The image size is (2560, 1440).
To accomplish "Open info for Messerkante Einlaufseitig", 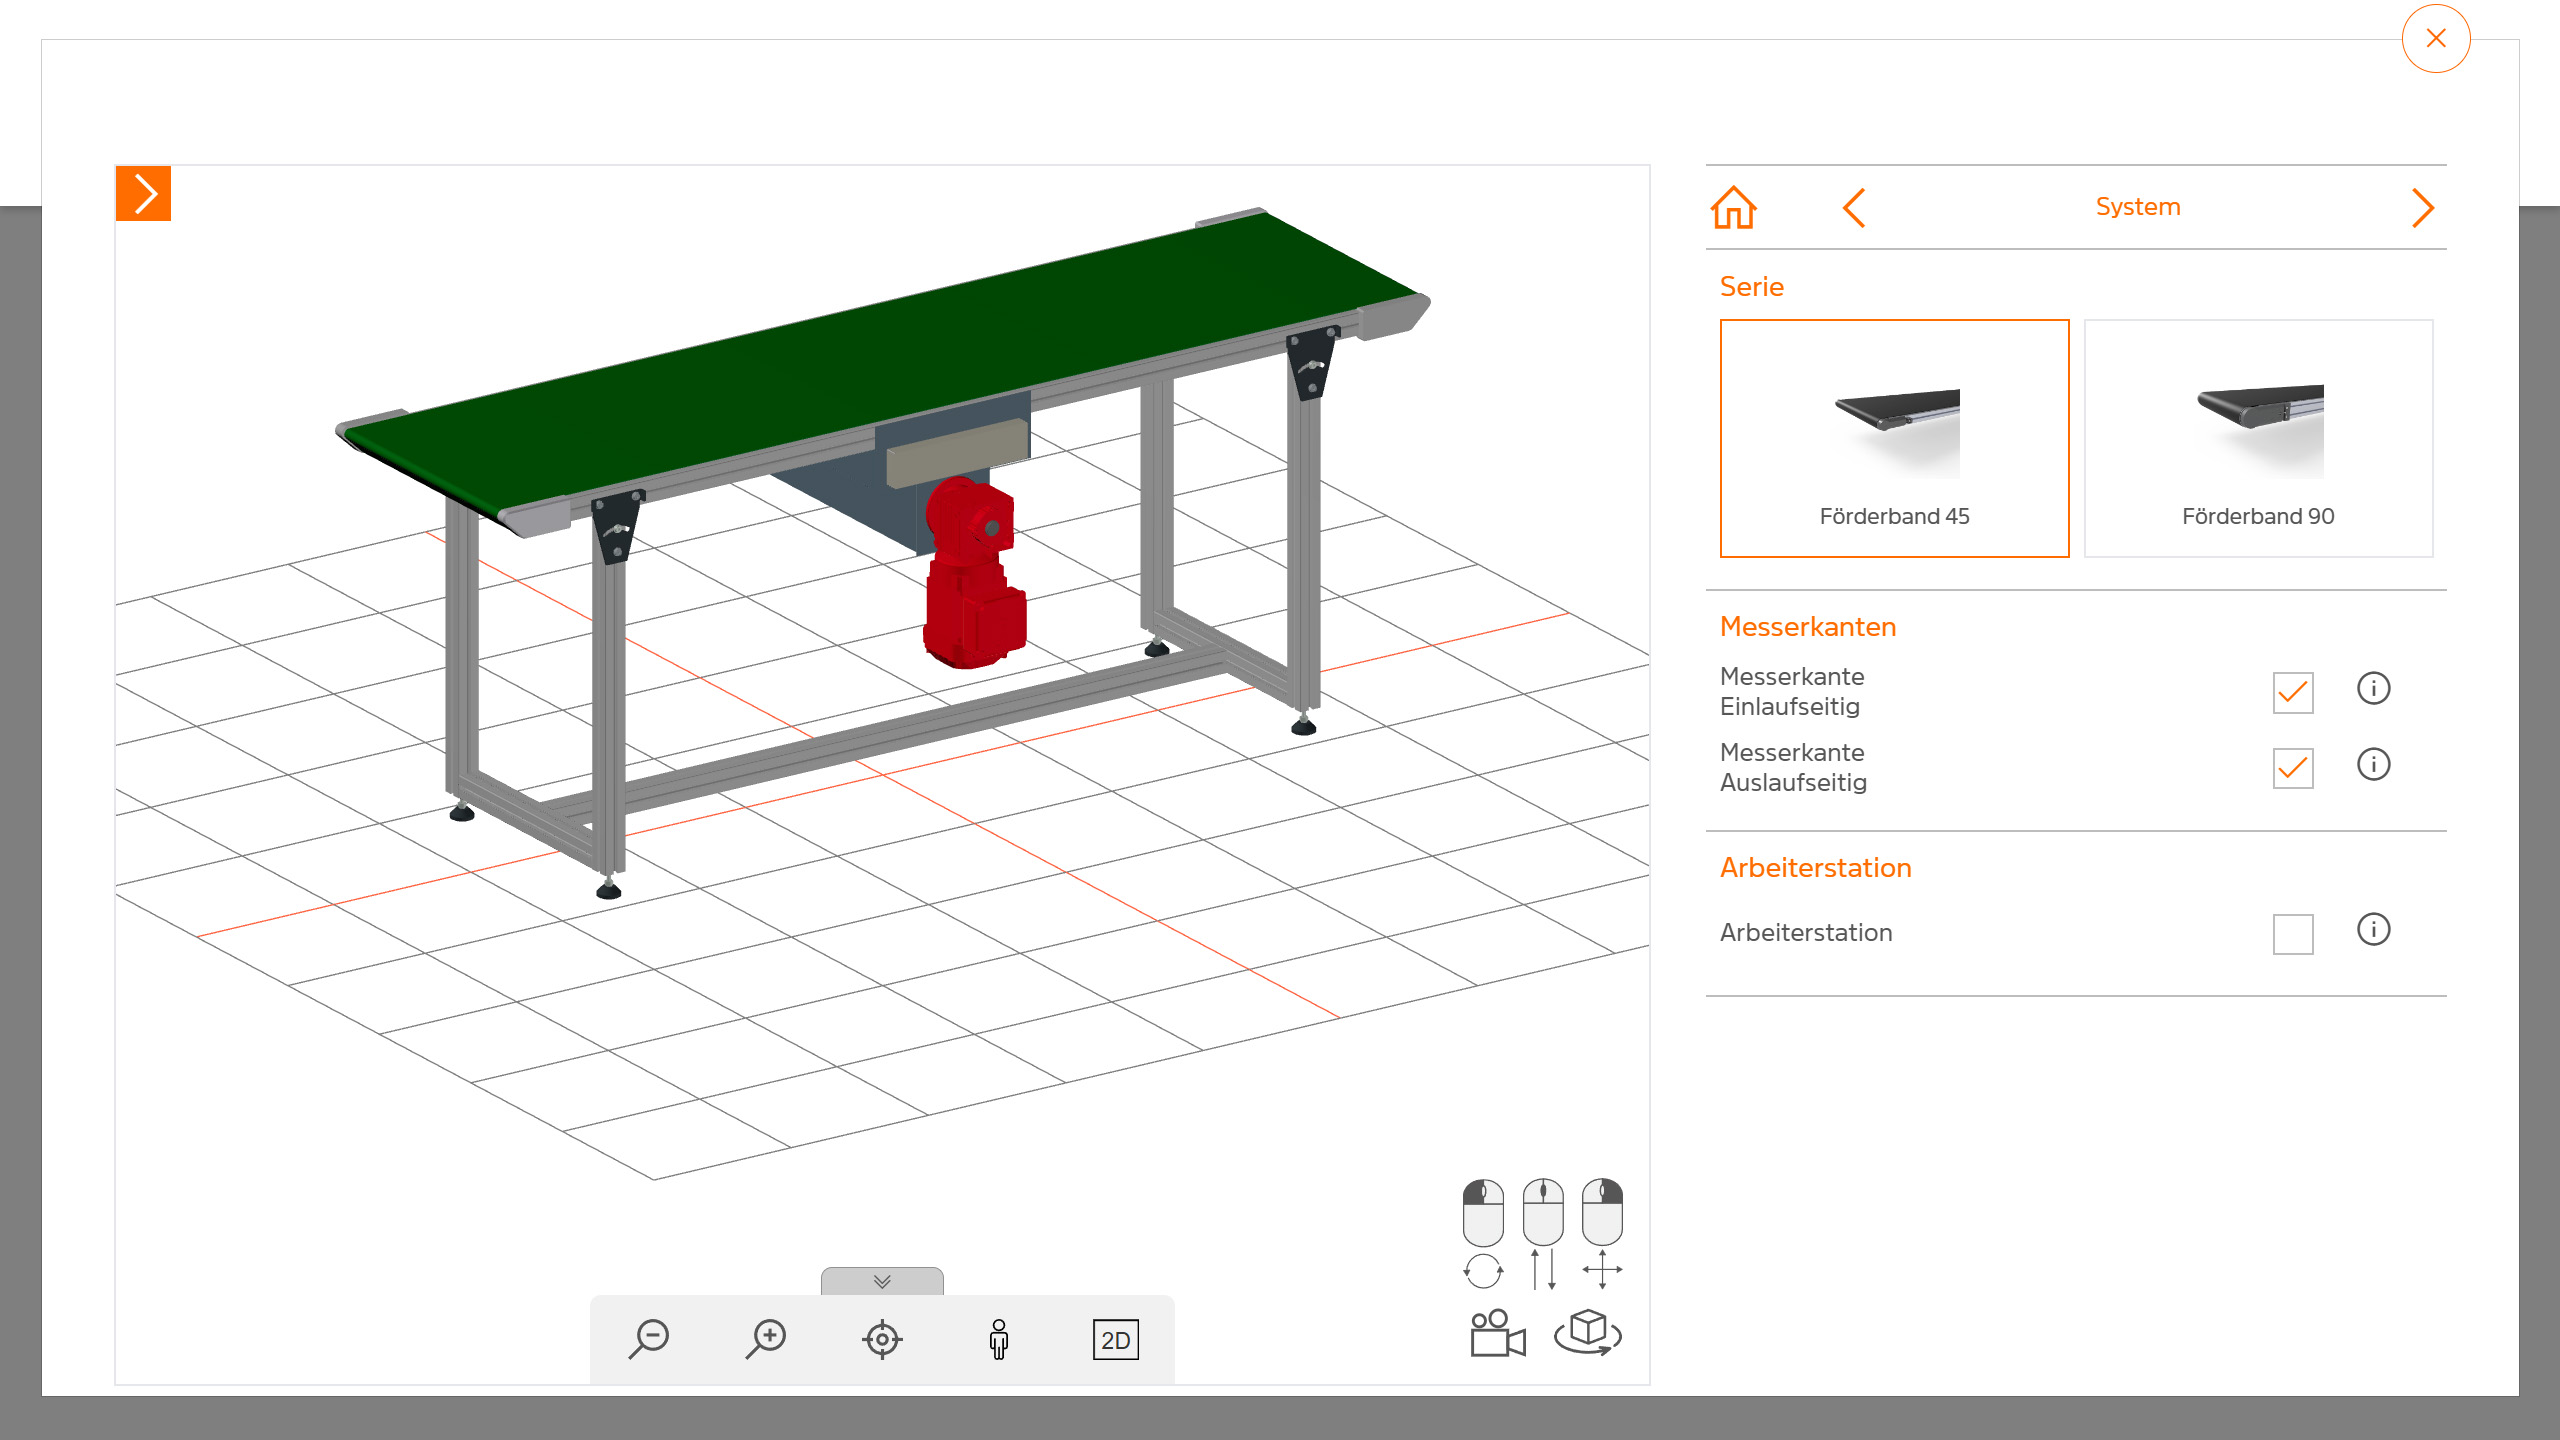I will click(x=2373, y=689).
